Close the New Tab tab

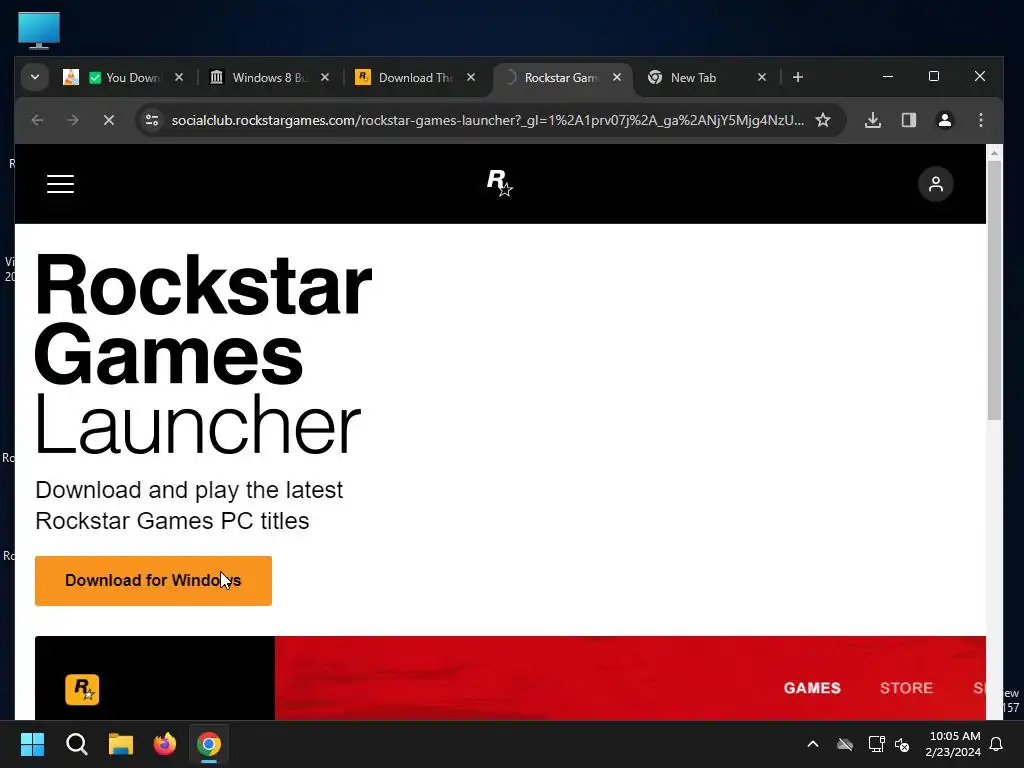[761, 77]
